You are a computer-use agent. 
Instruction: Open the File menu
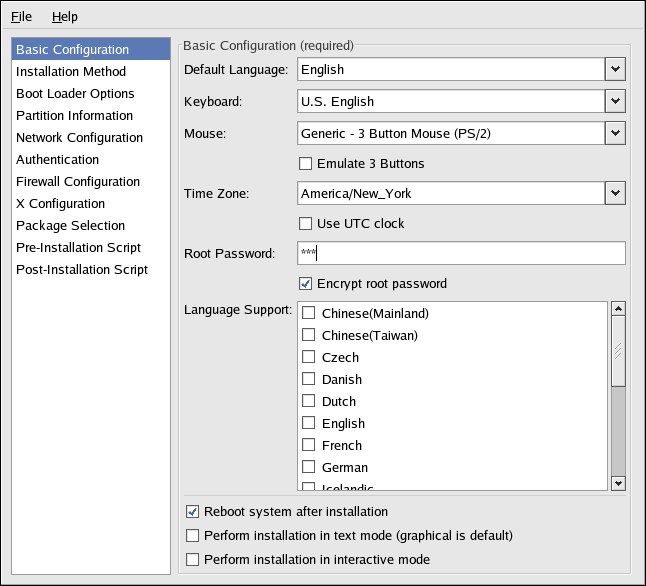21,17
